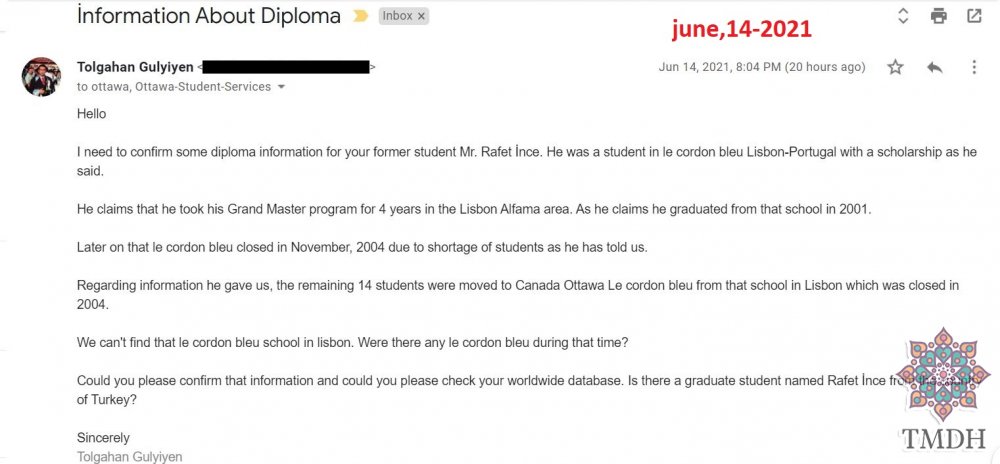Click the reply arrow icon
Viewport: 1000px width, 464px height.
pos(935,67)
